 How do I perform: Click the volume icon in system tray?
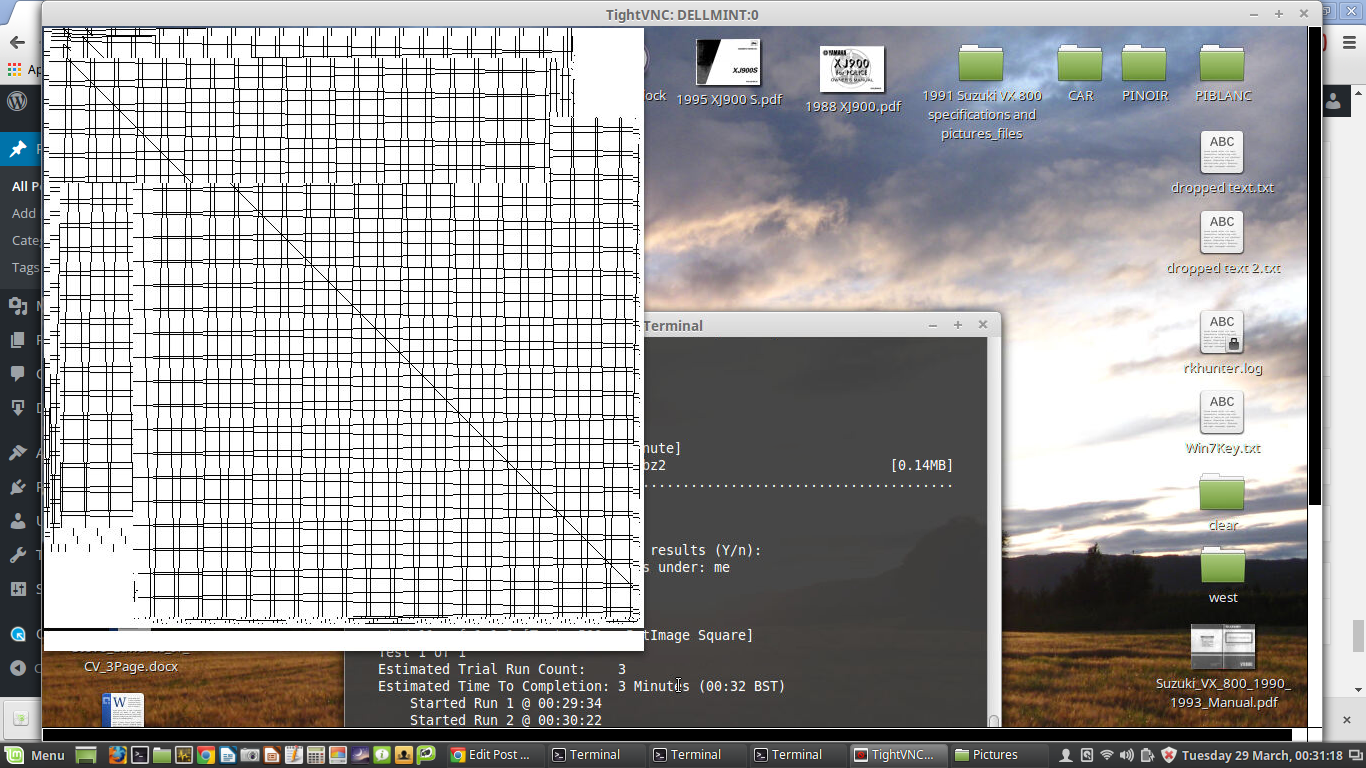point(1127,755)
